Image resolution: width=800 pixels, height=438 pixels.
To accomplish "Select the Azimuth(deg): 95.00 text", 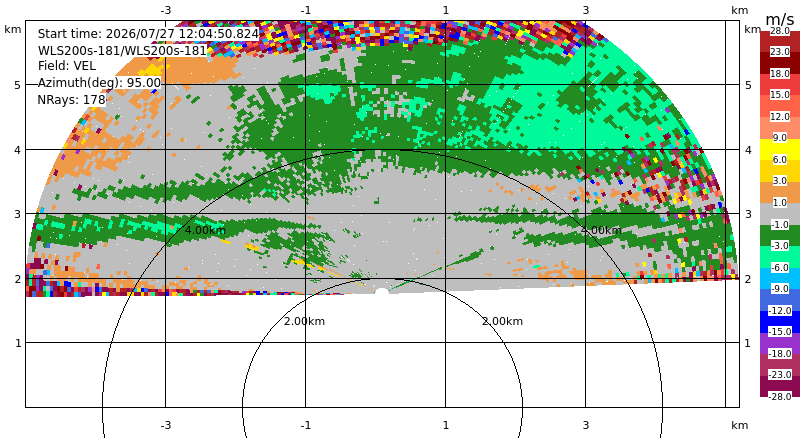I will coord(99,83).
